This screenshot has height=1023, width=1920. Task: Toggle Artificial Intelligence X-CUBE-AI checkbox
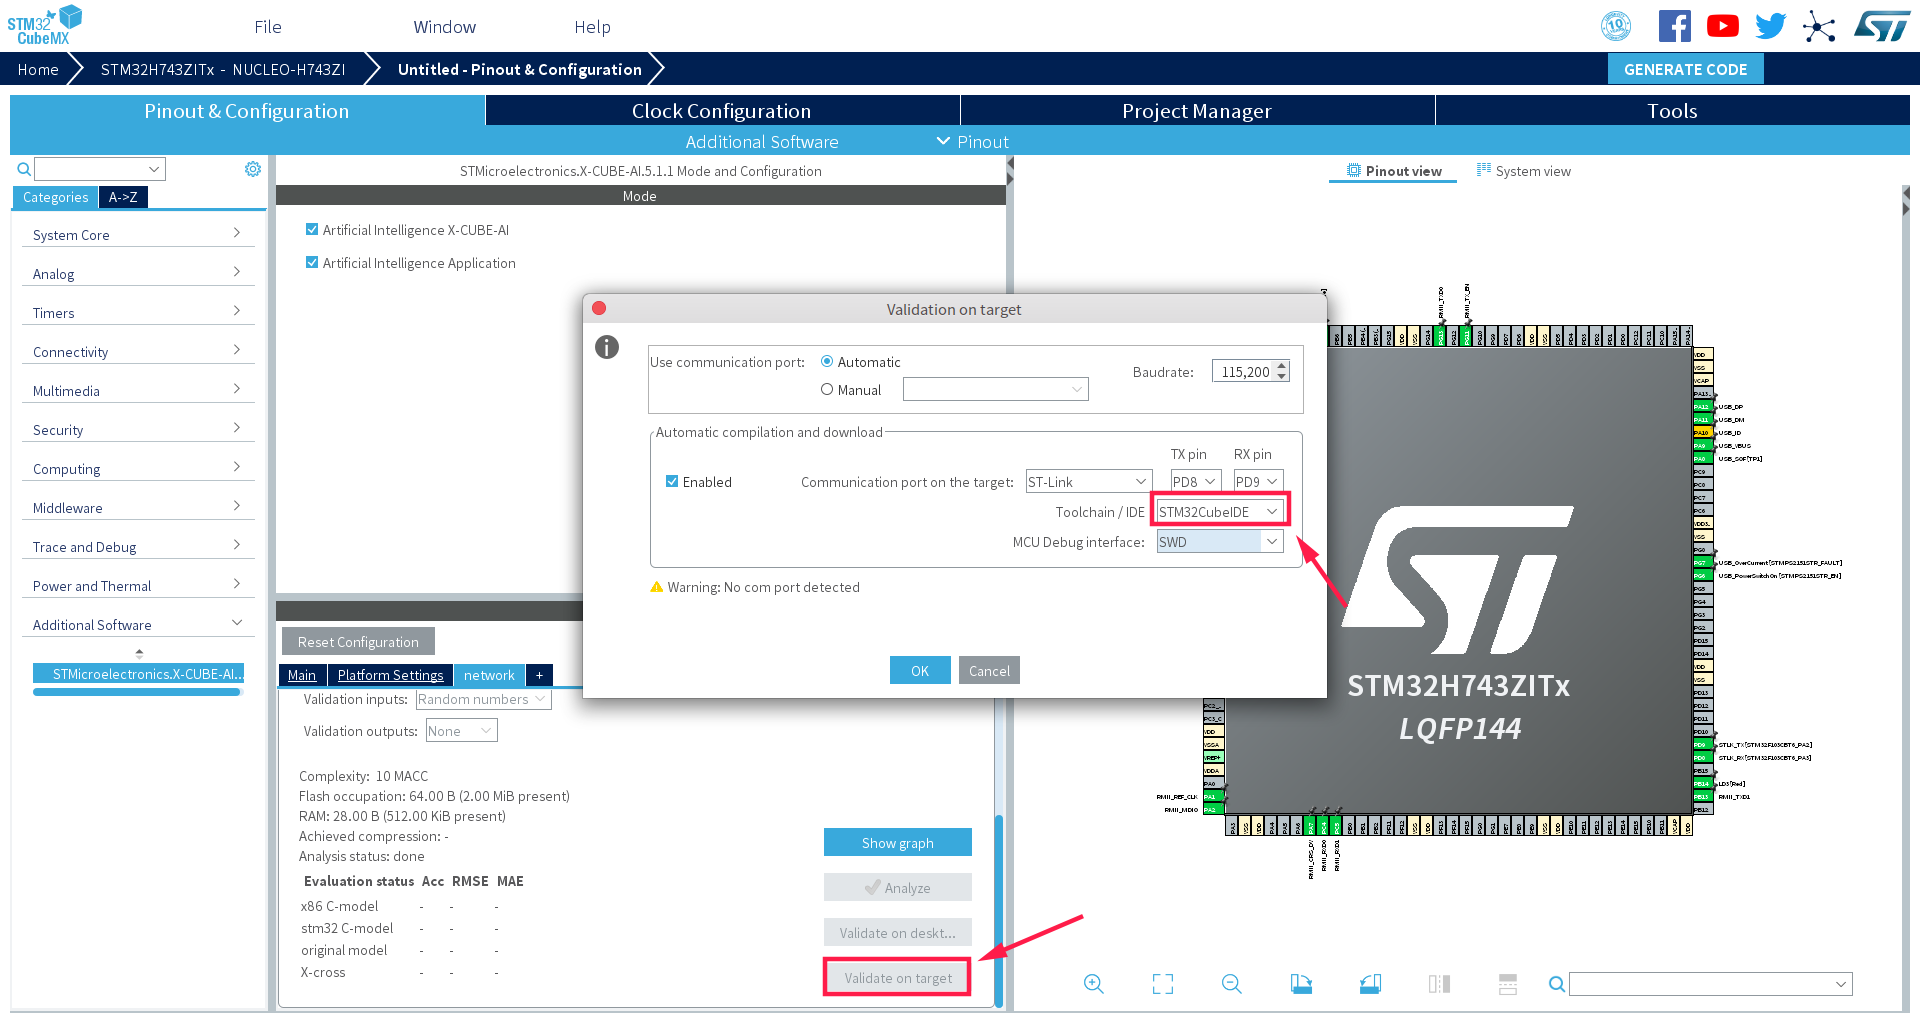click(312, 230)
